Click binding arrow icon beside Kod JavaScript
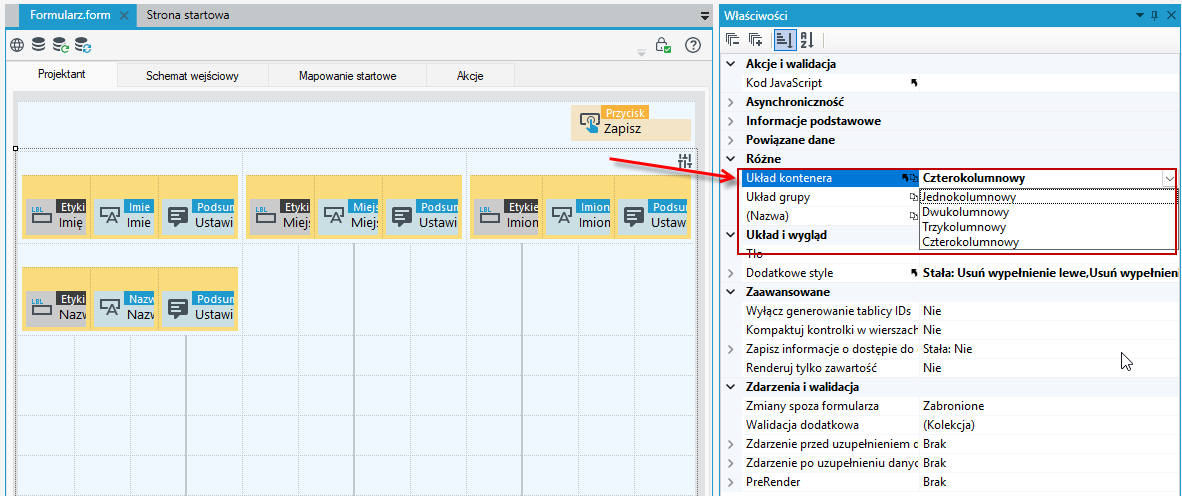This screenshot has width=1182, height=496. pos(914,83)
